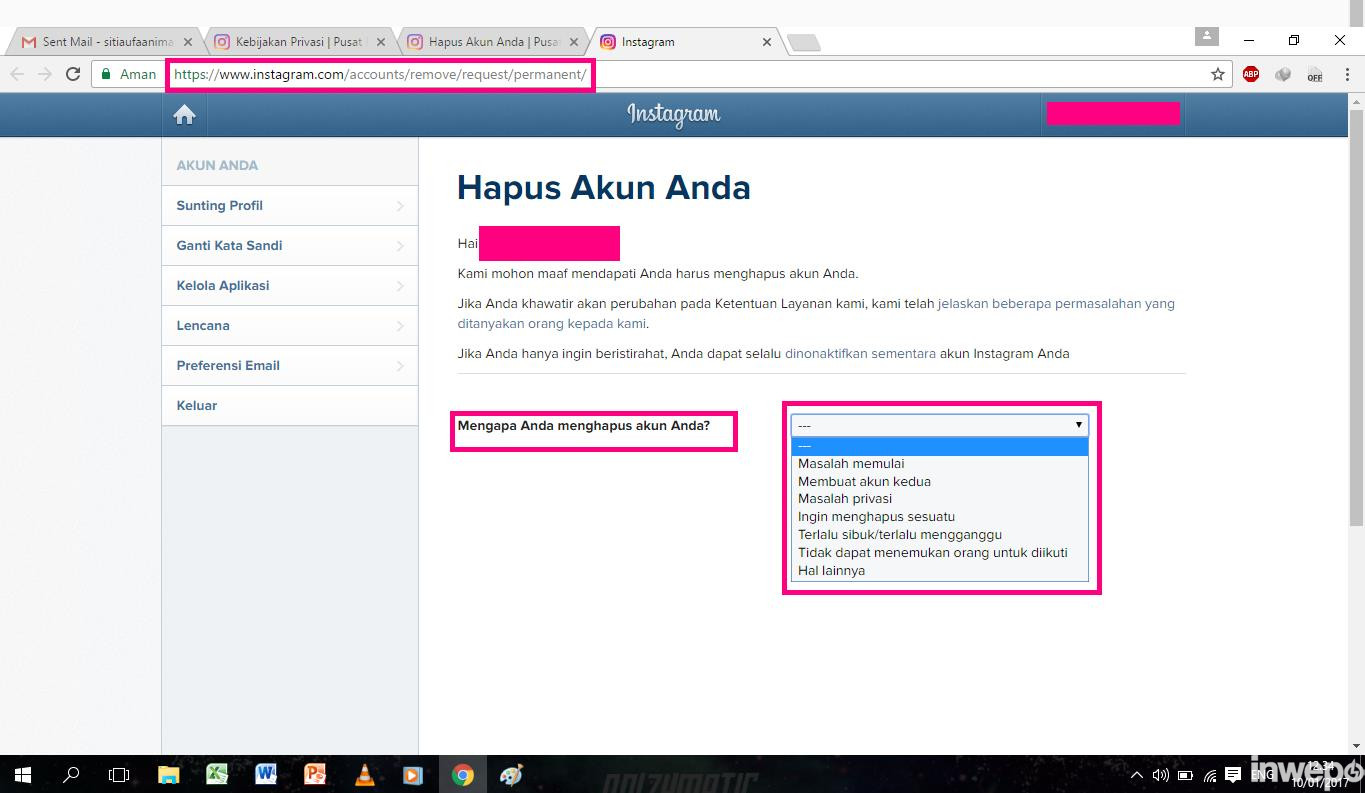Open Windows taskbar search

pyautogui.click(x=71, y=775)
